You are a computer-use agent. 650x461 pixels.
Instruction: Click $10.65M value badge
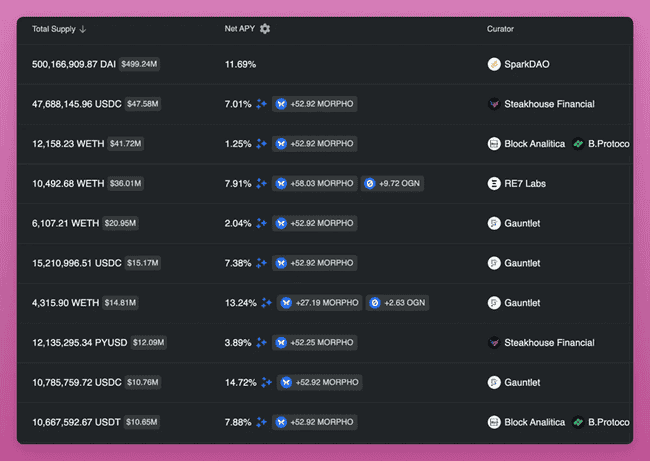(142, 422)
